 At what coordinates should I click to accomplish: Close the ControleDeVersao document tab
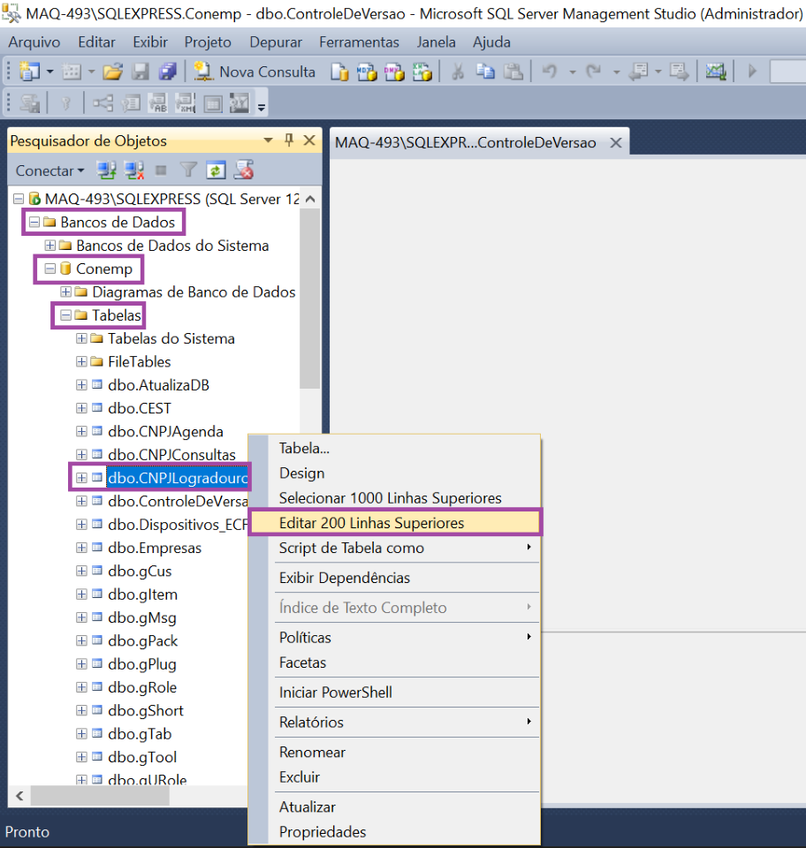click(x=616, y=143)
